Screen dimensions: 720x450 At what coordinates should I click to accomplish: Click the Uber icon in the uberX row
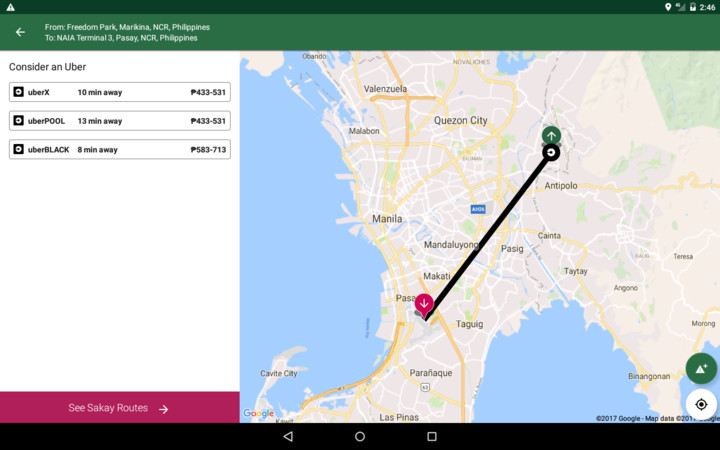[x=18, y=92]
